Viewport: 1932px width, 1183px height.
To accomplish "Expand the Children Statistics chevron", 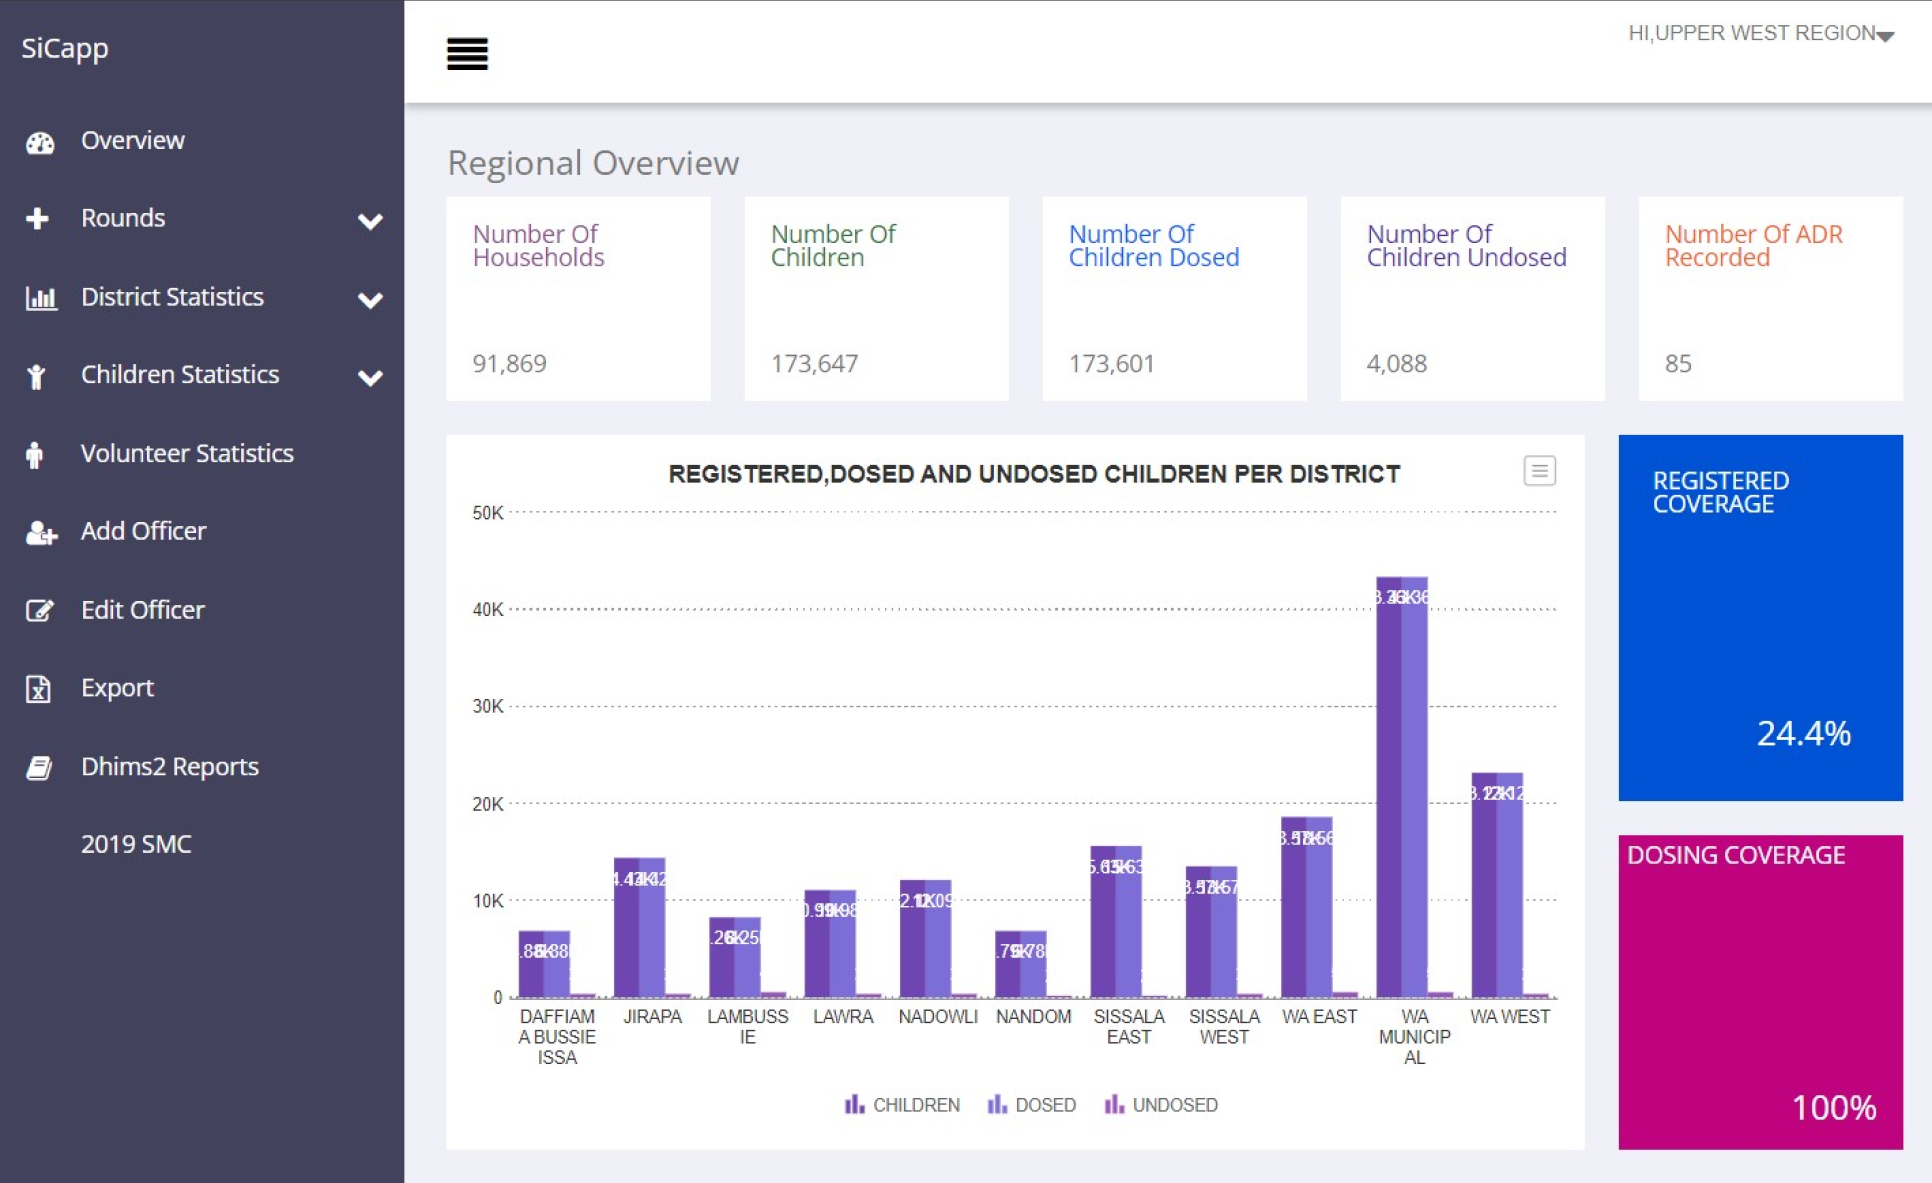I will (370, 377).
